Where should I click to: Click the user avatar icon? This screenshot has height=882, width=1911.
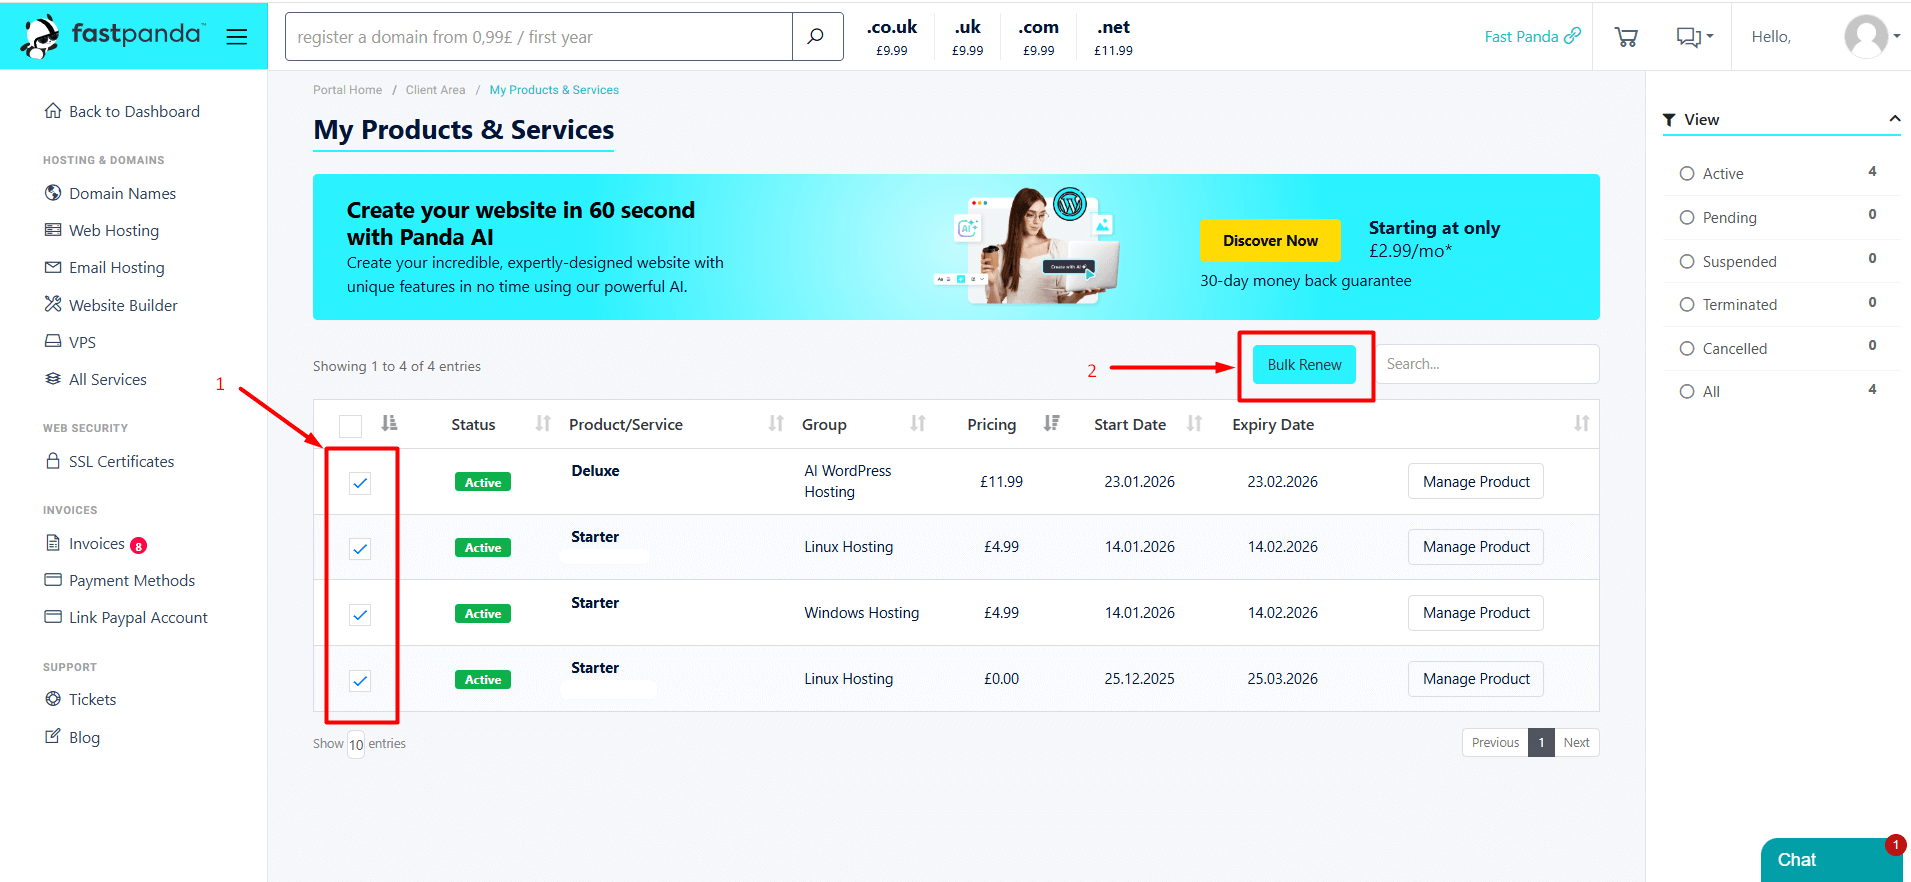1865,37
